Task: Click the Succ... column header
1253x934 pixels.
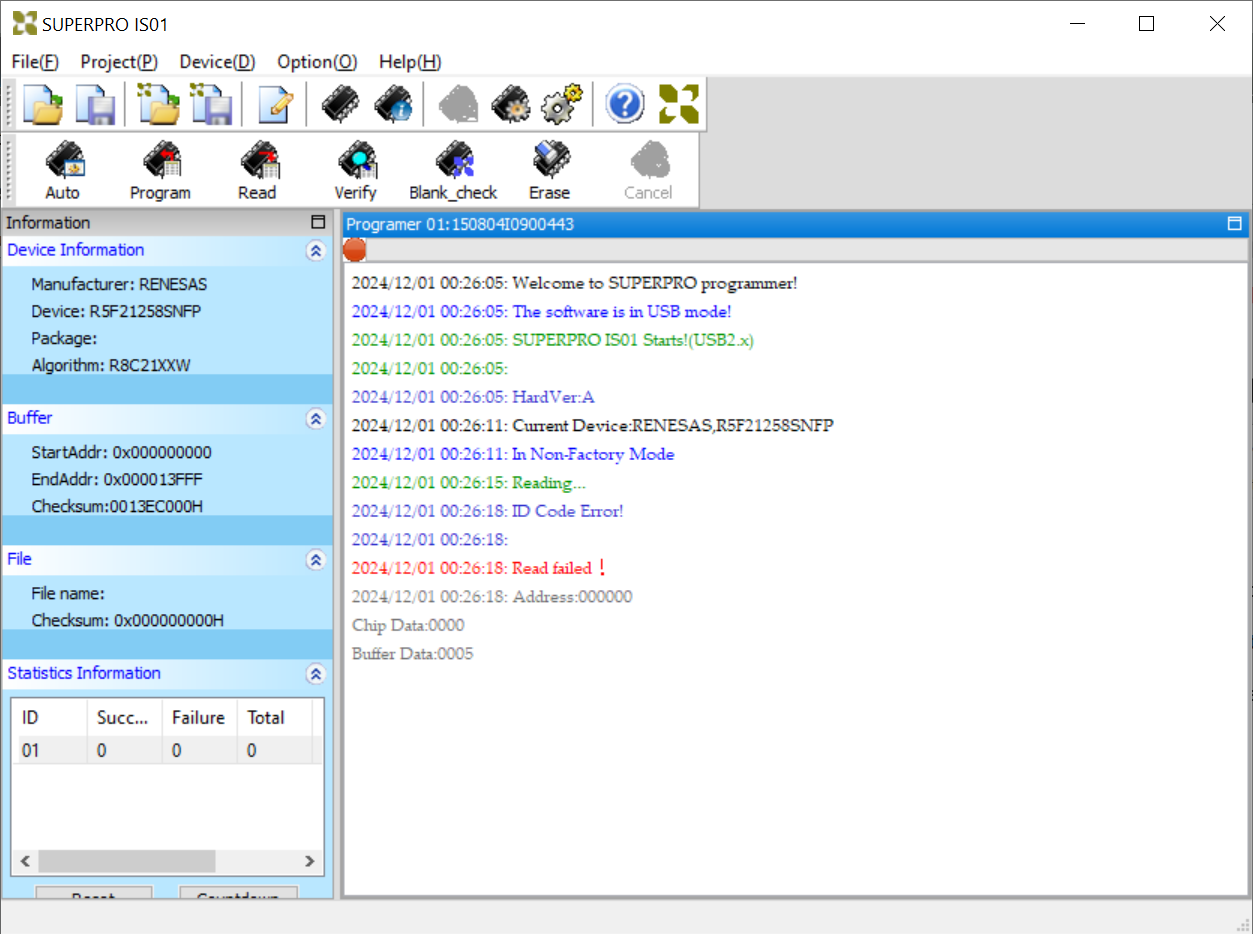Action: [124, 717]
